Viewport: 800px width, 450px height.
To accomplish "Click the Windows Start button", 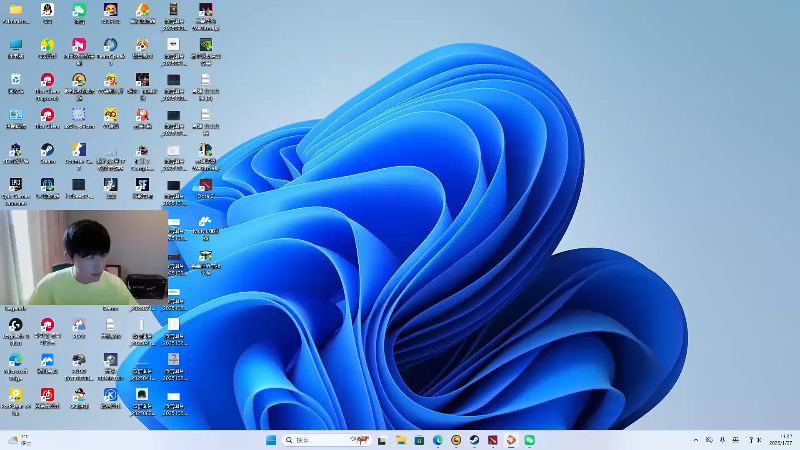I will pyautogui.click(x=271, y=440).
